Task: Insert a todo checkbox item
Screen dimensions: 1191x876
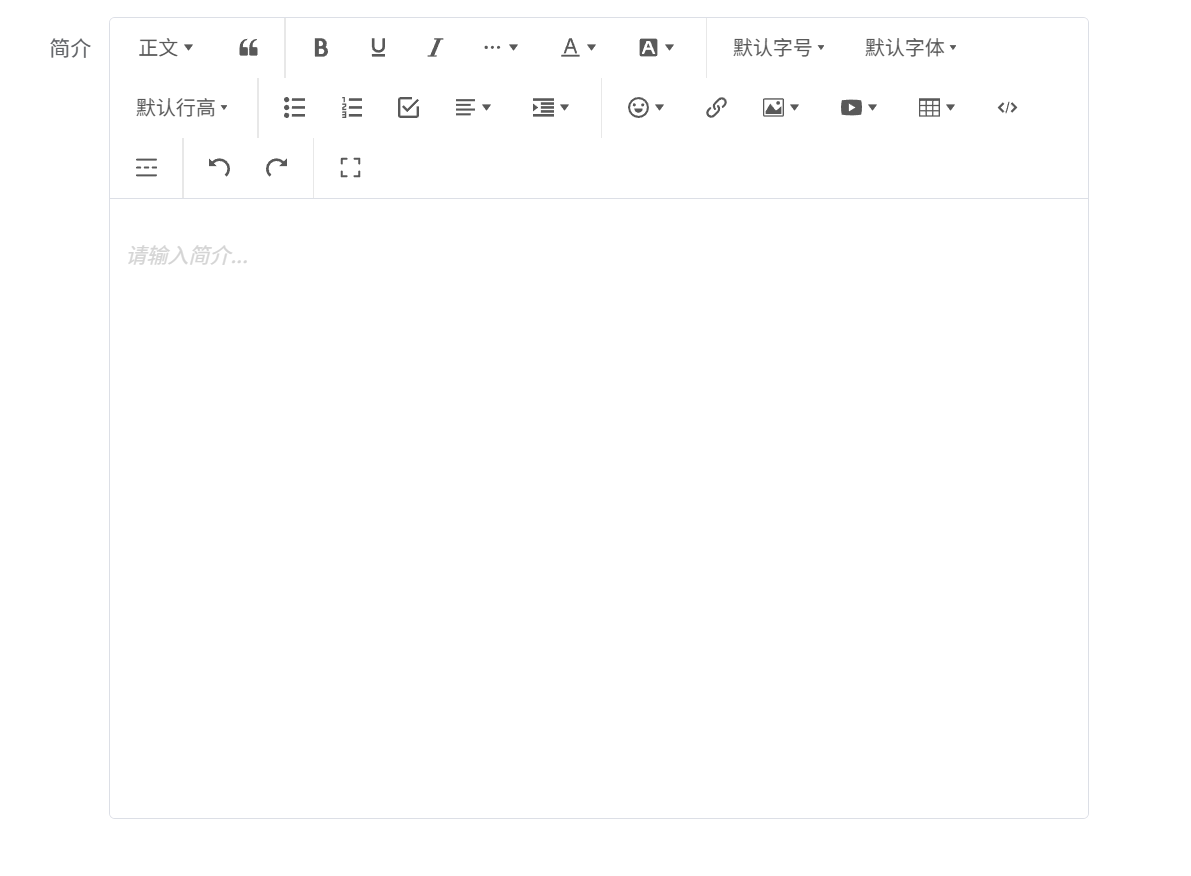Action: point(408,108)
